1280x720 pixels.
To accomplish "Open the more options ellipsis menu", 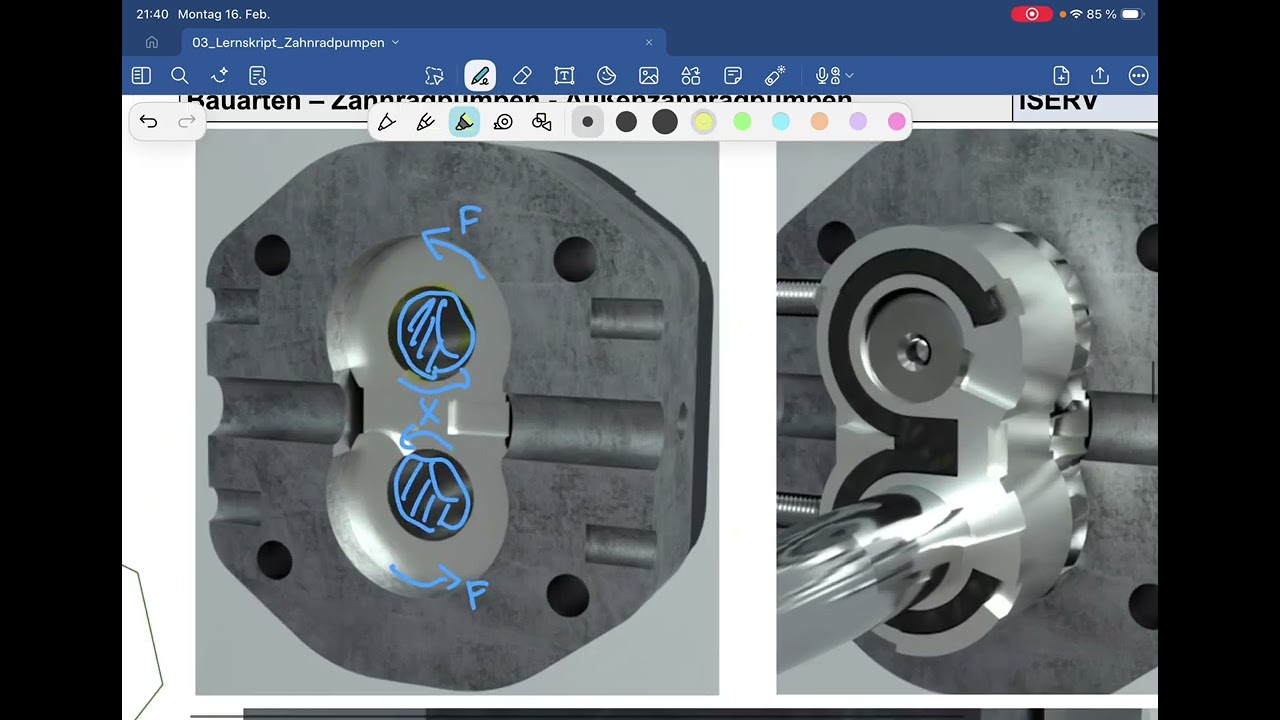I will [1138, 76].
